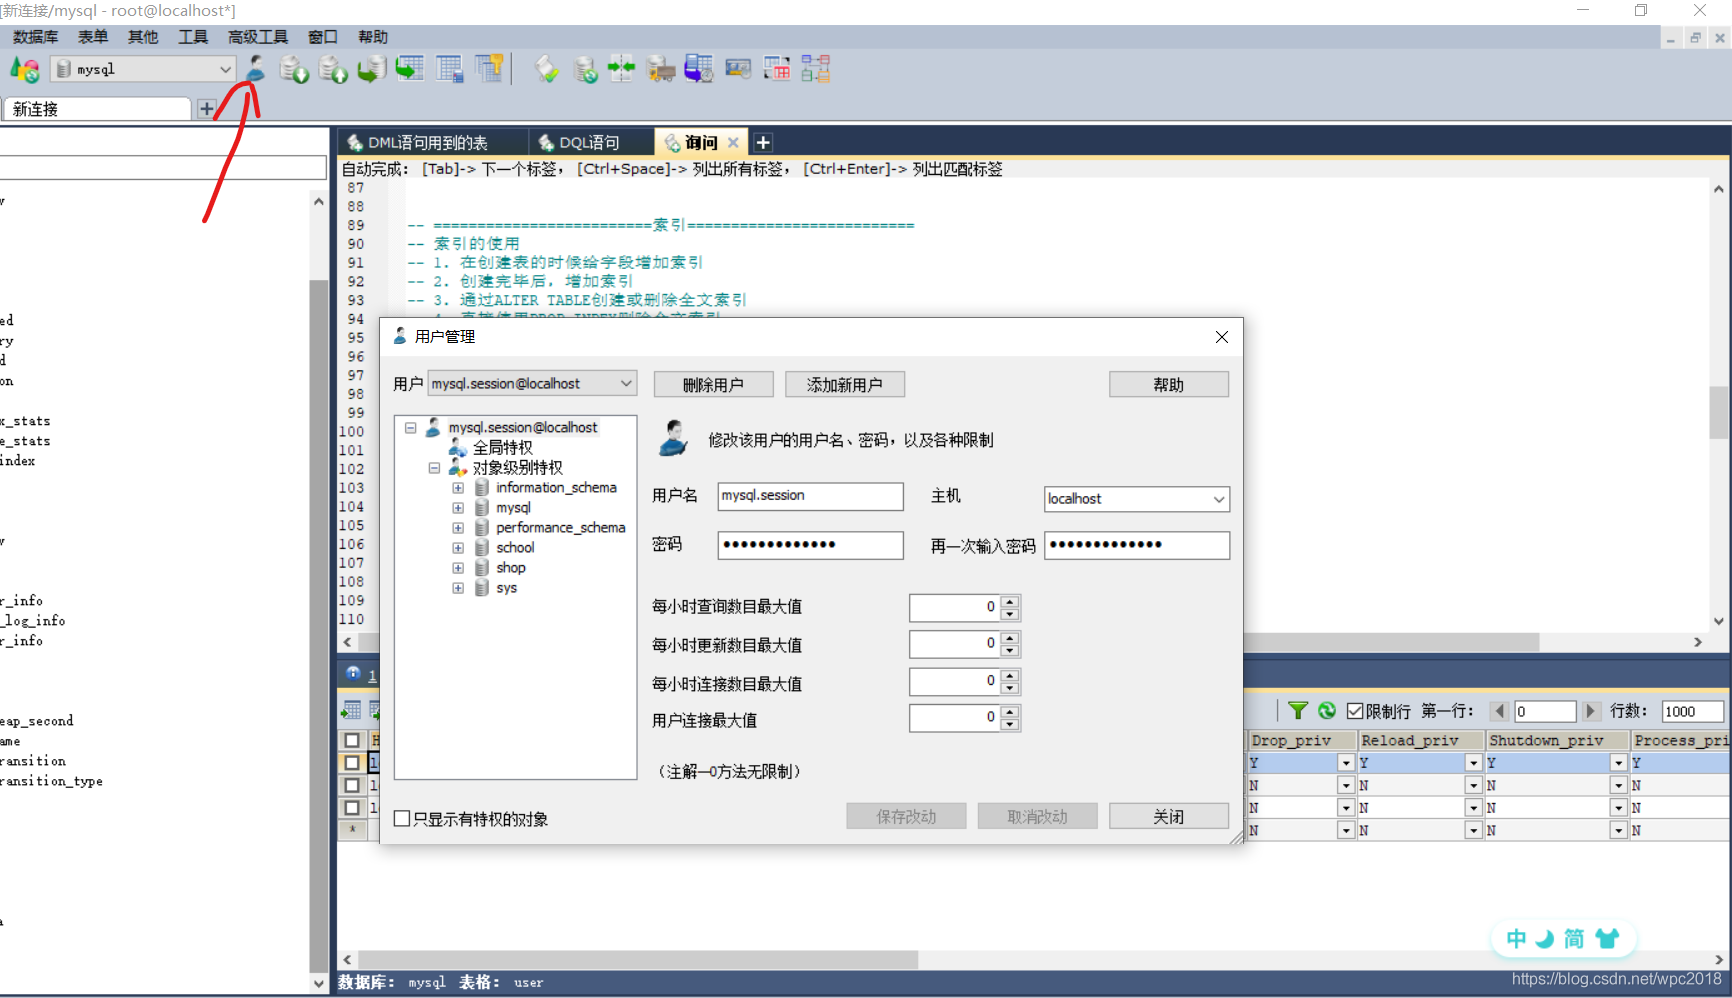Open the 用户 mysql.session@localhost dropdown
Image resolution: width=1732 pixels, height=998 pixels.
(626, 383)
